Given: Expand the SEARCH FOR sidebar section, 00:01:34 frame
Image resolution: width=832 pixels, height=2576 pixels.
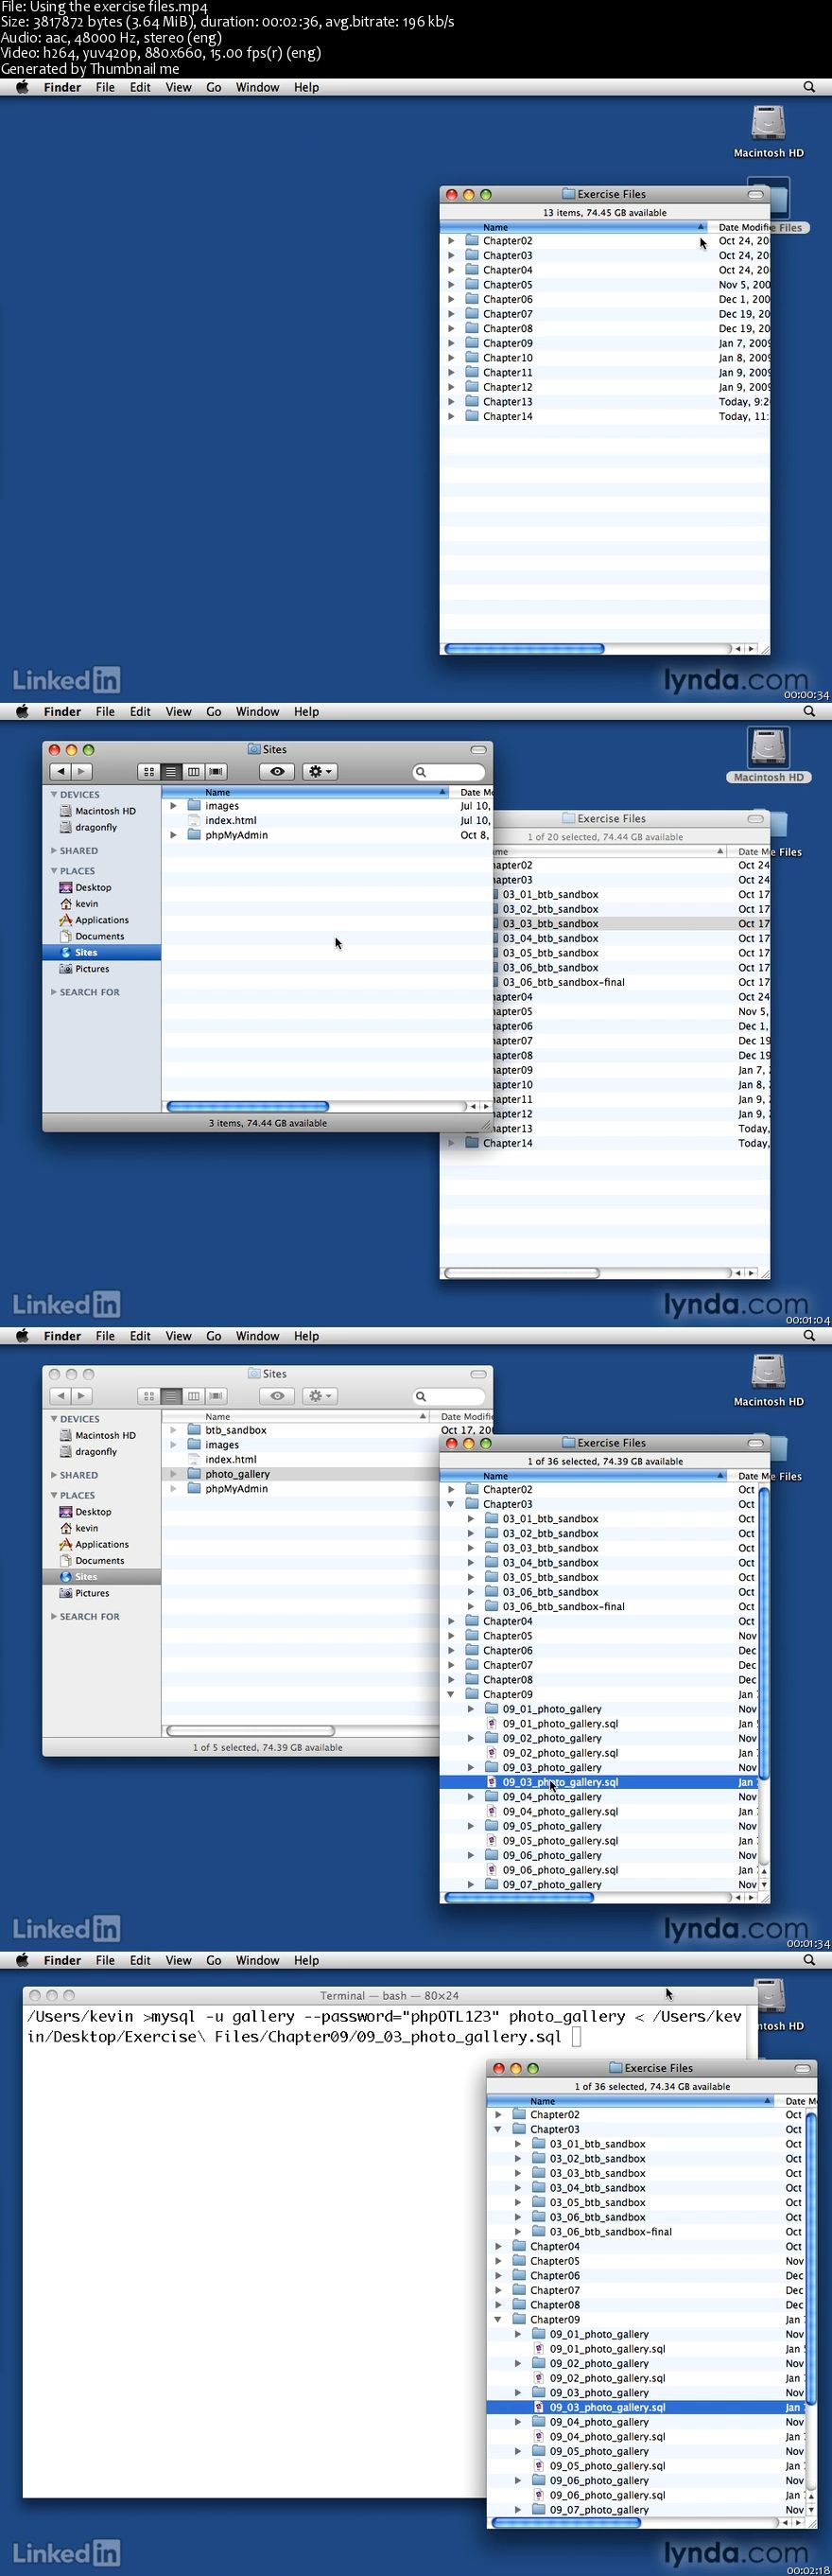Looking at the screenshot, I should pos(54,1616).
